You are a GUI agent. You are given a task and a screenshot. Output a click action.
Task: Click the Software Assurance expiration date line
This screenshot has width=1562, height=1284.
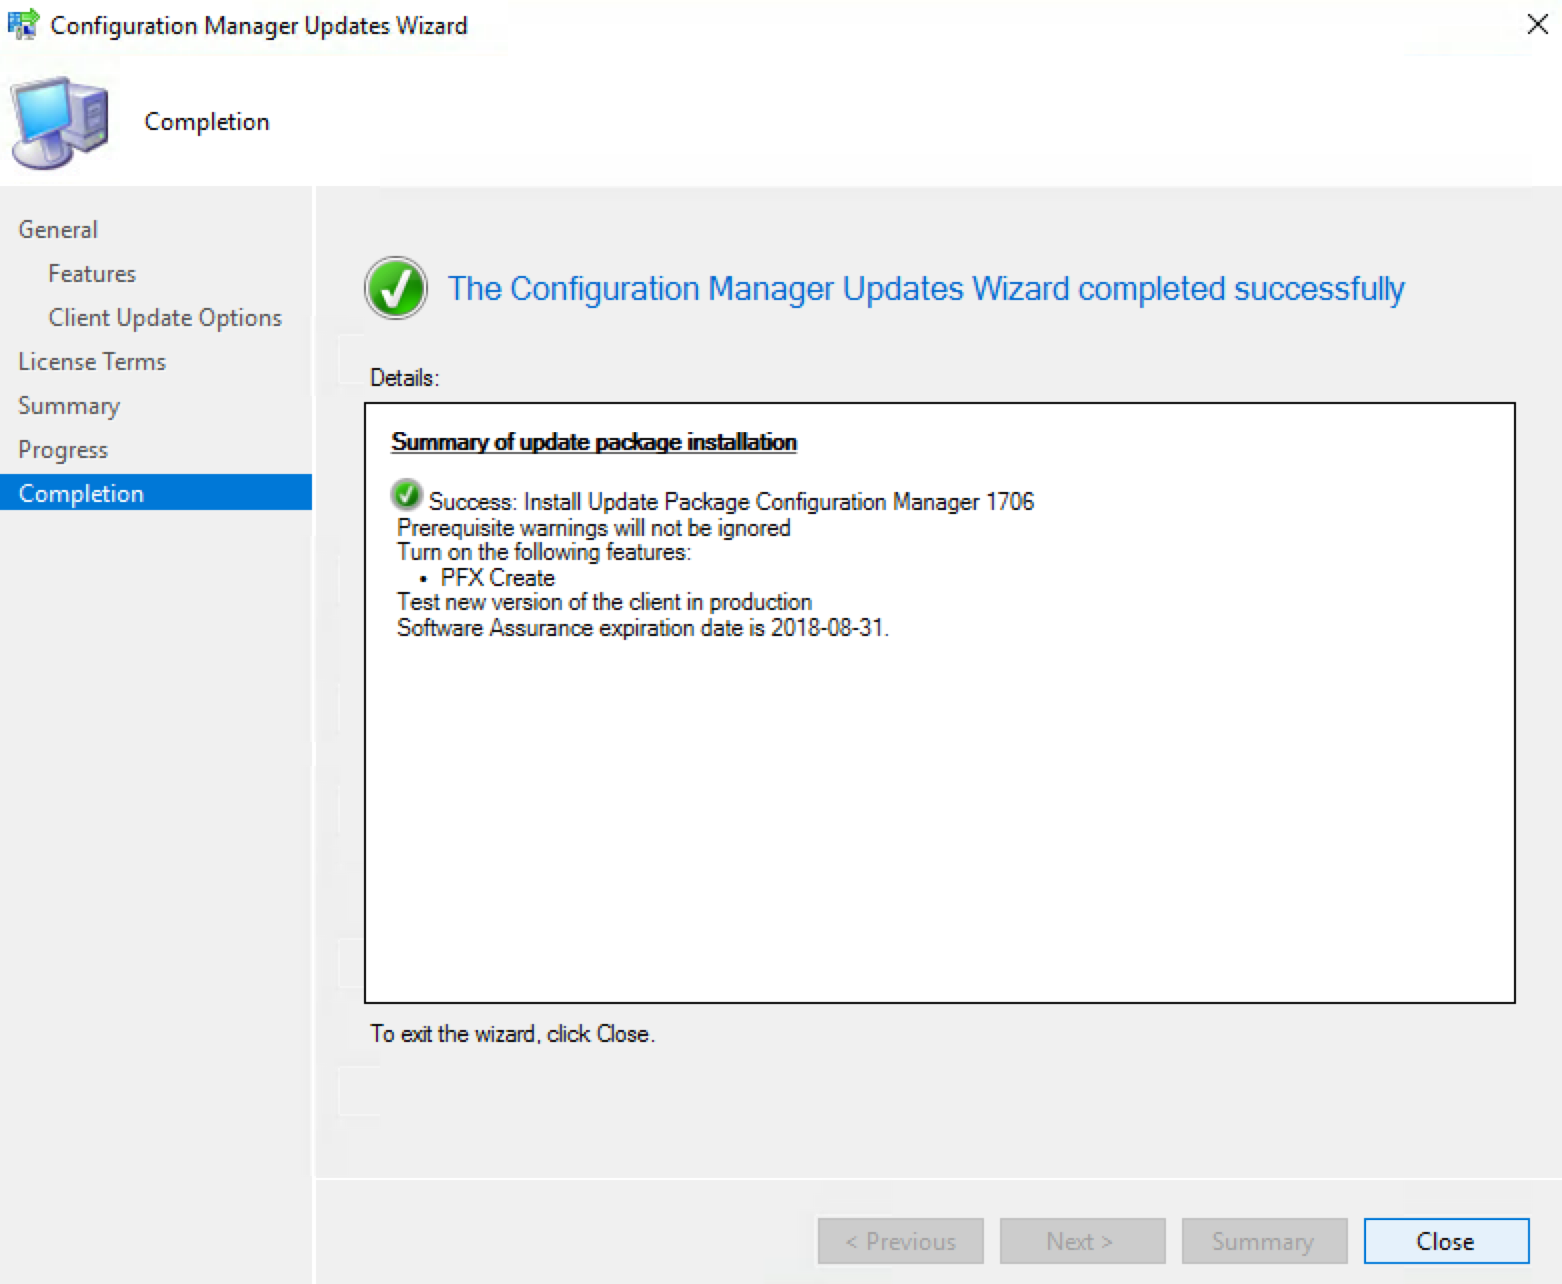(x=643, y=627)
